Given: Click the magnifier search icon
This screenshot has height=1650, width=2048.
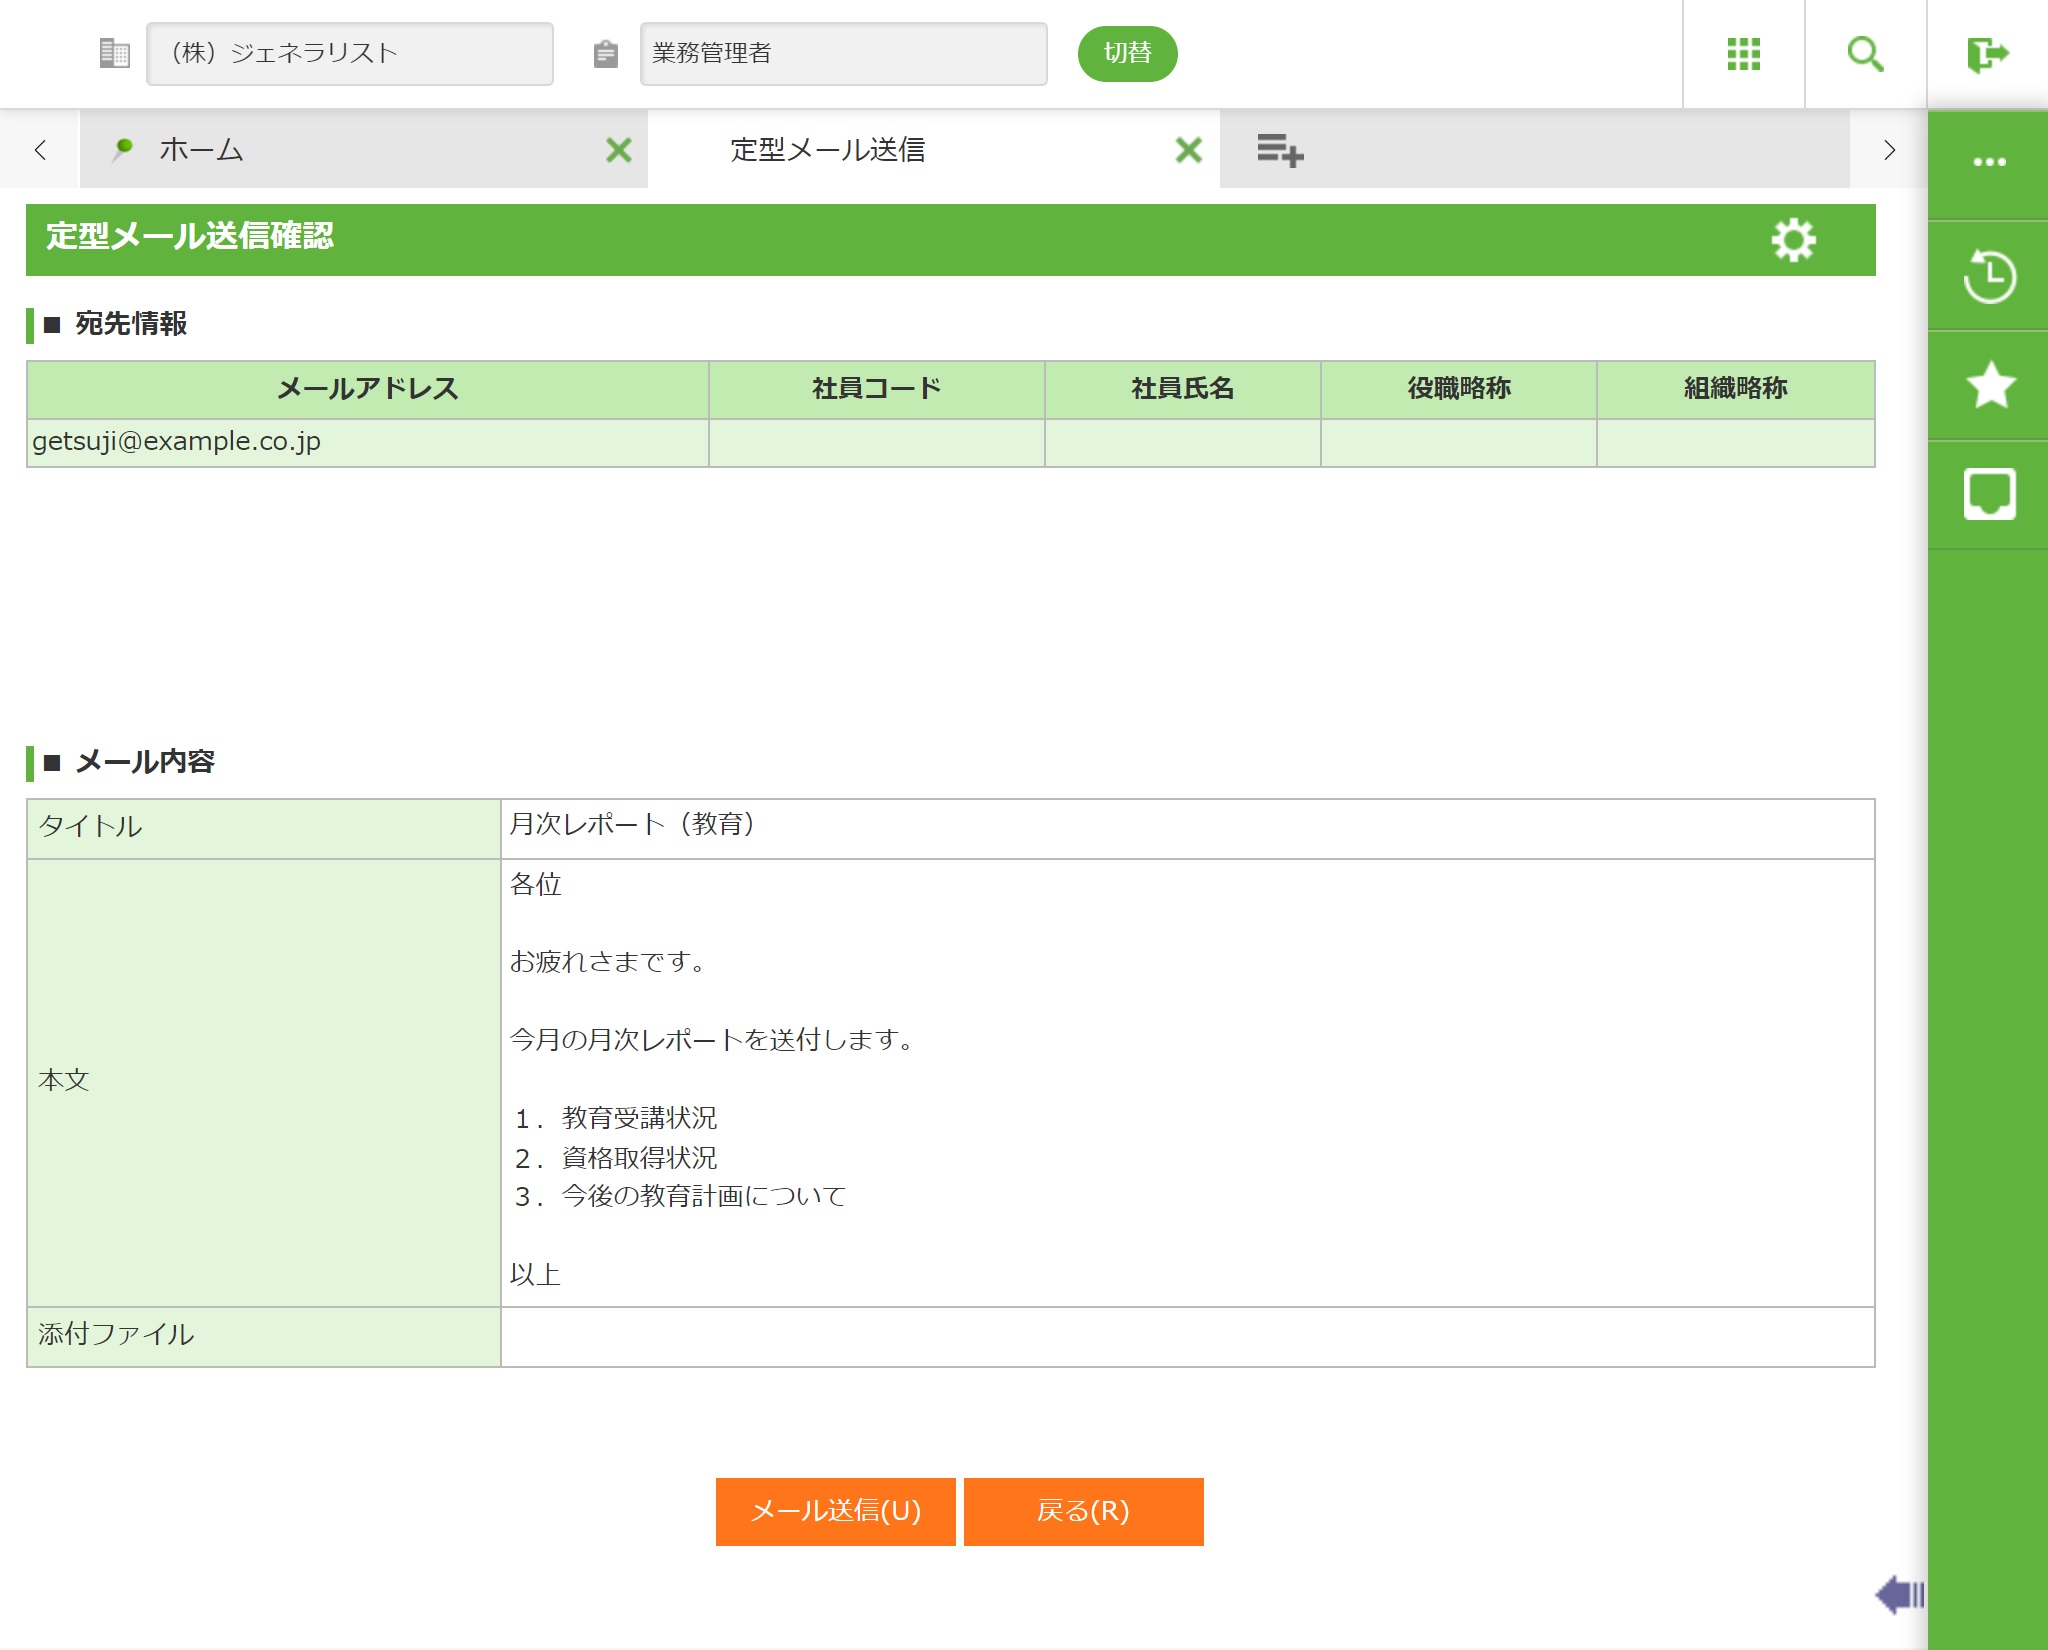Looking at the screenshot, I should pyautogui.click(x=1865, y=54).
